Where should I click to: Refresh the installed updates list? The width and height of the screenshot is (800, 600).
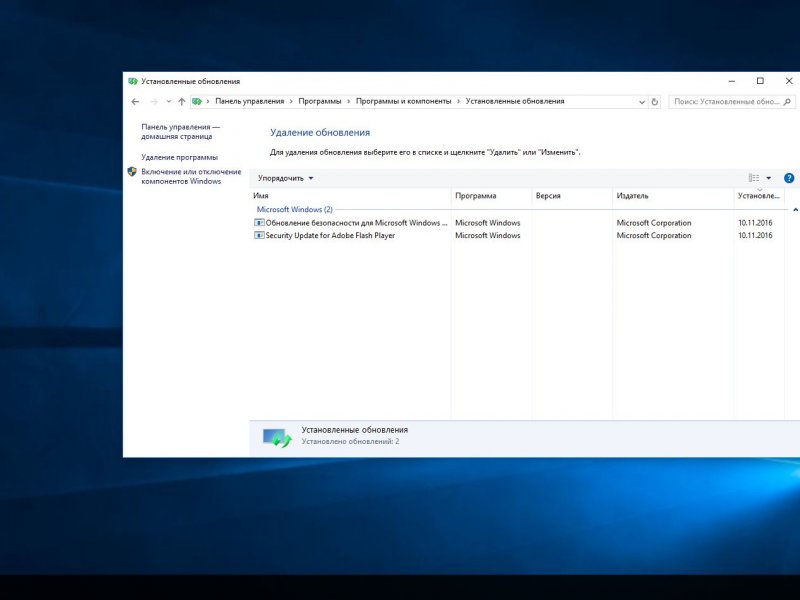pyautogui.click(x=655, y=102)
